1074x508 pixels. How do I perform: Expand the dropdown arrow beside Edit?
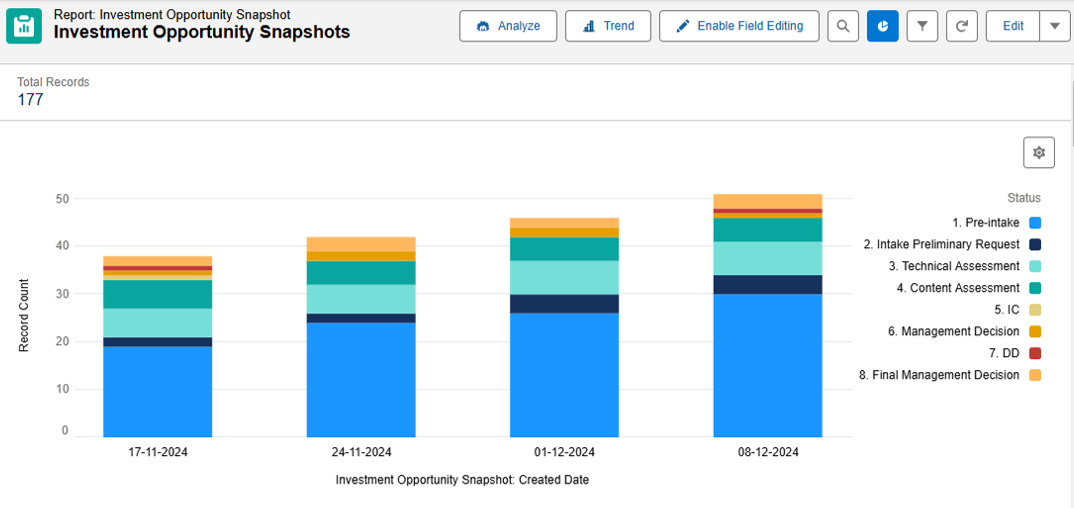click(1055, 26)
